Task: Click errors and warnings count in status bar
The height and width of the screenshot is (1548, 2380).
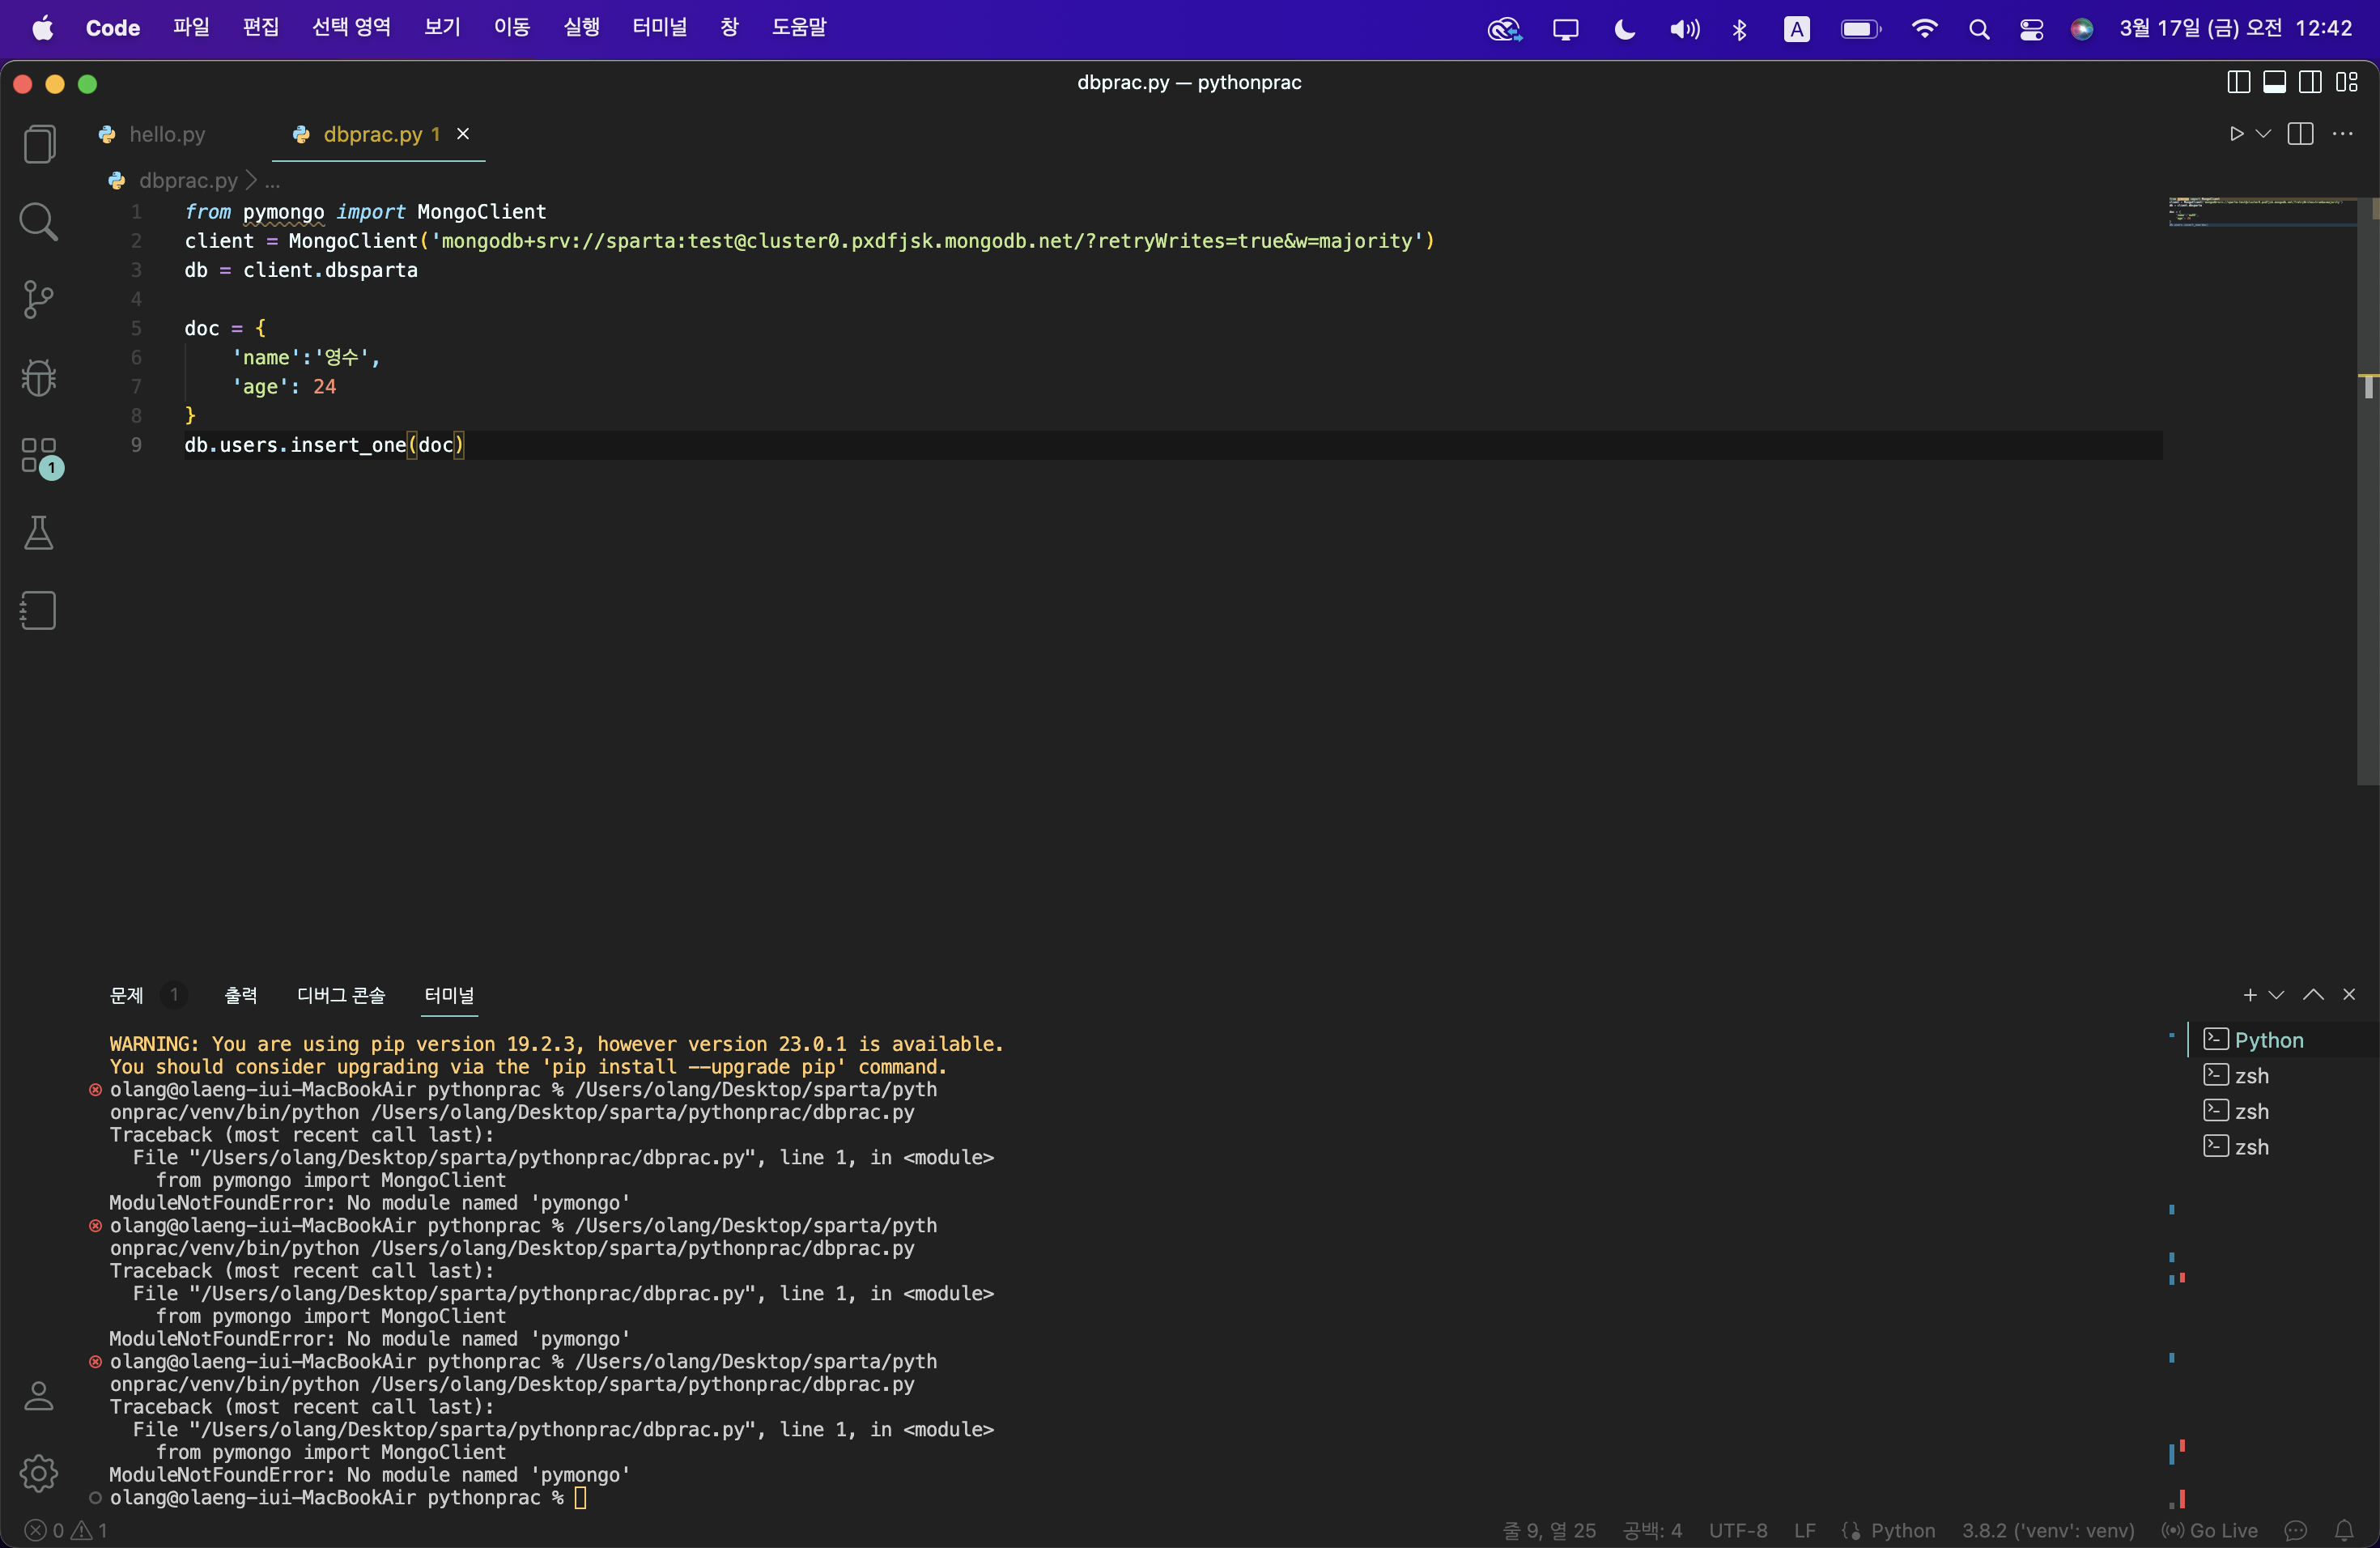Action: point(66,1530)
